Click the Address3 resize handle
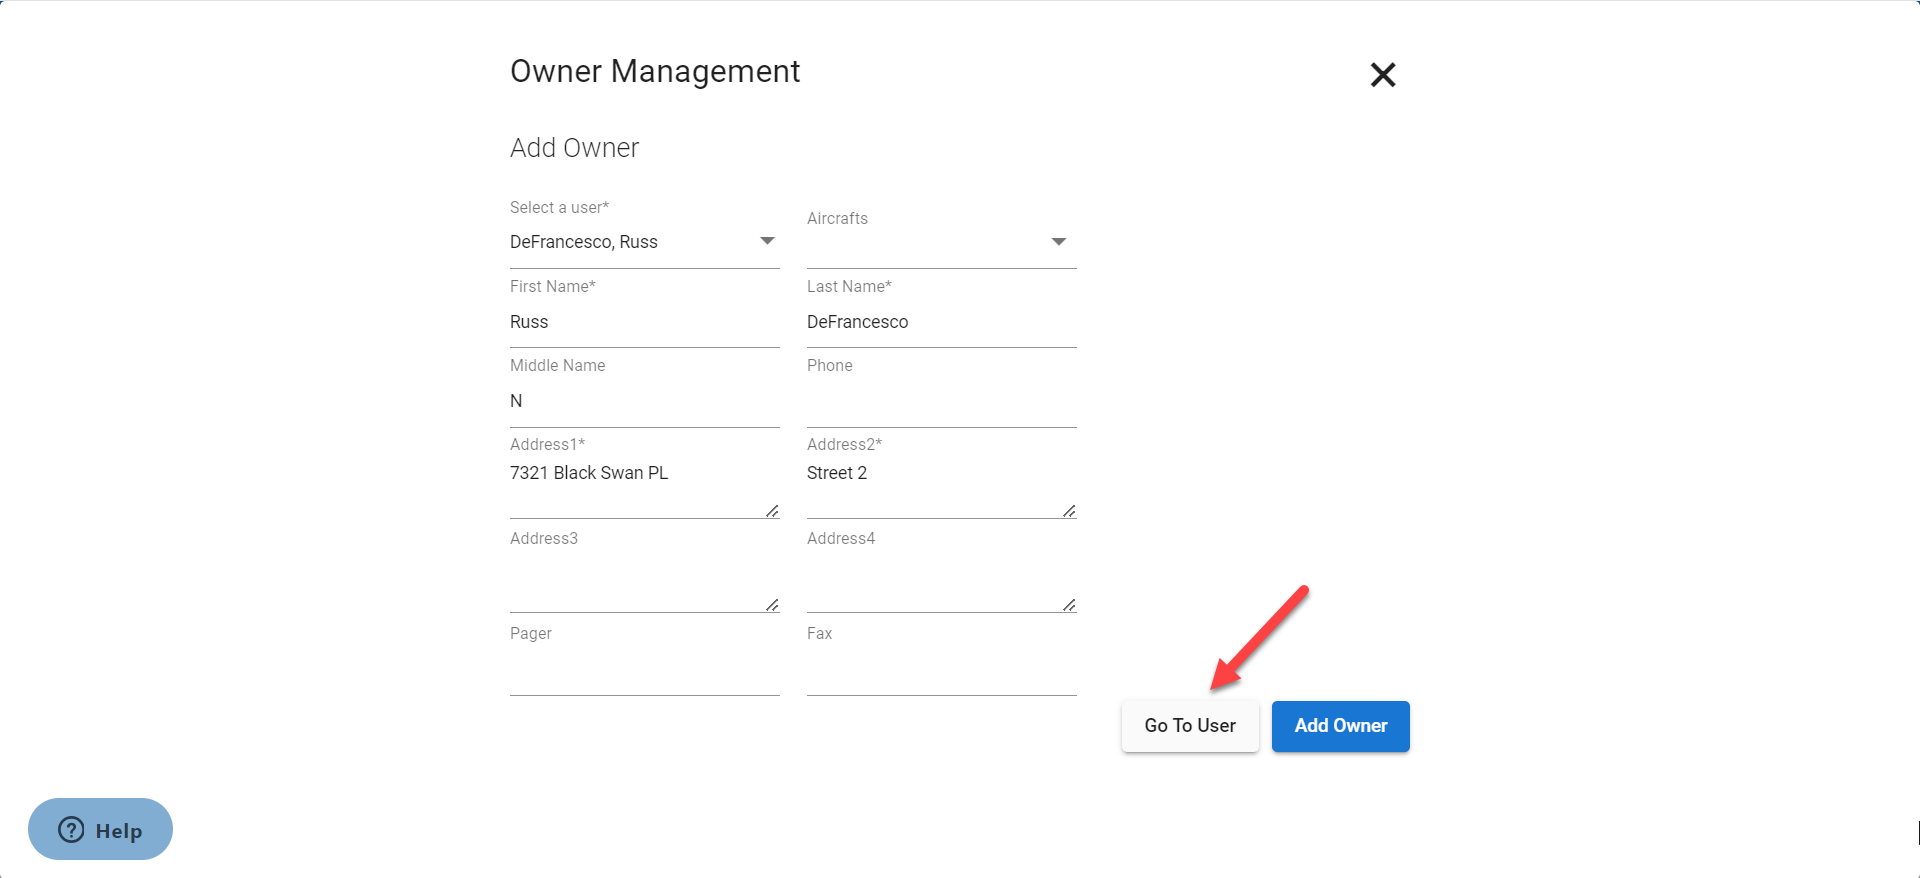 pos(772,605)
